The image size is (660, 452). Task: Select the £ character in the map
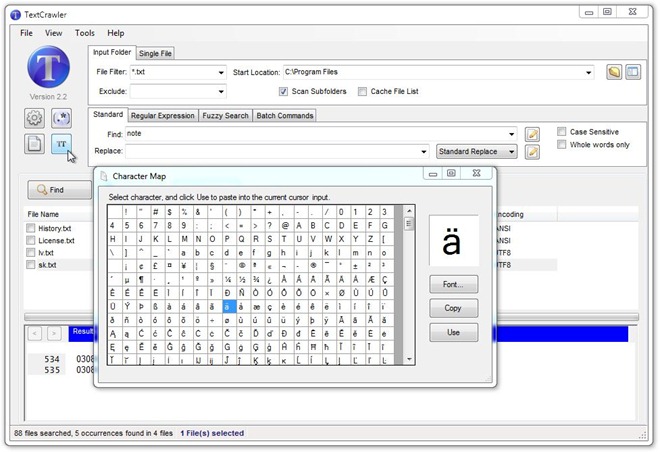(155, 266)
